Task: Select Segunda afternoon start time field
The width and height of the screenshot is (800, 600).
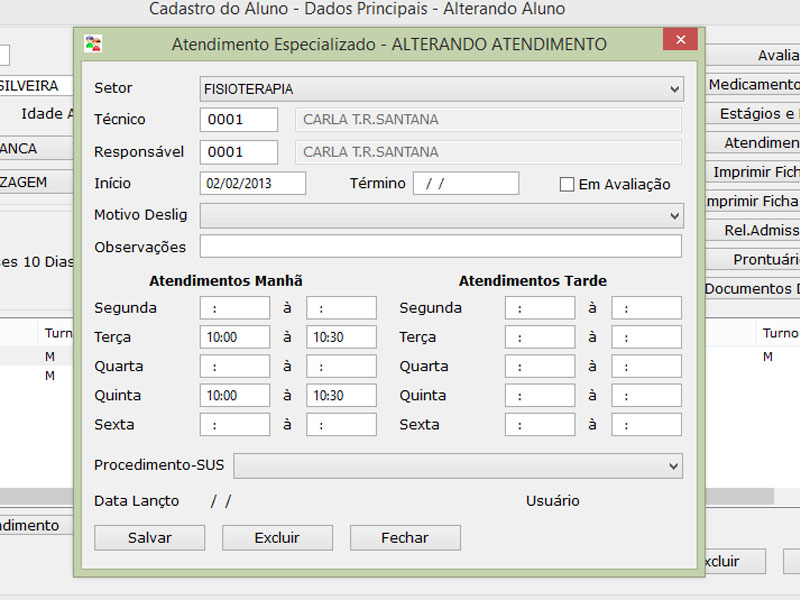Action: [x=539, y=308]
